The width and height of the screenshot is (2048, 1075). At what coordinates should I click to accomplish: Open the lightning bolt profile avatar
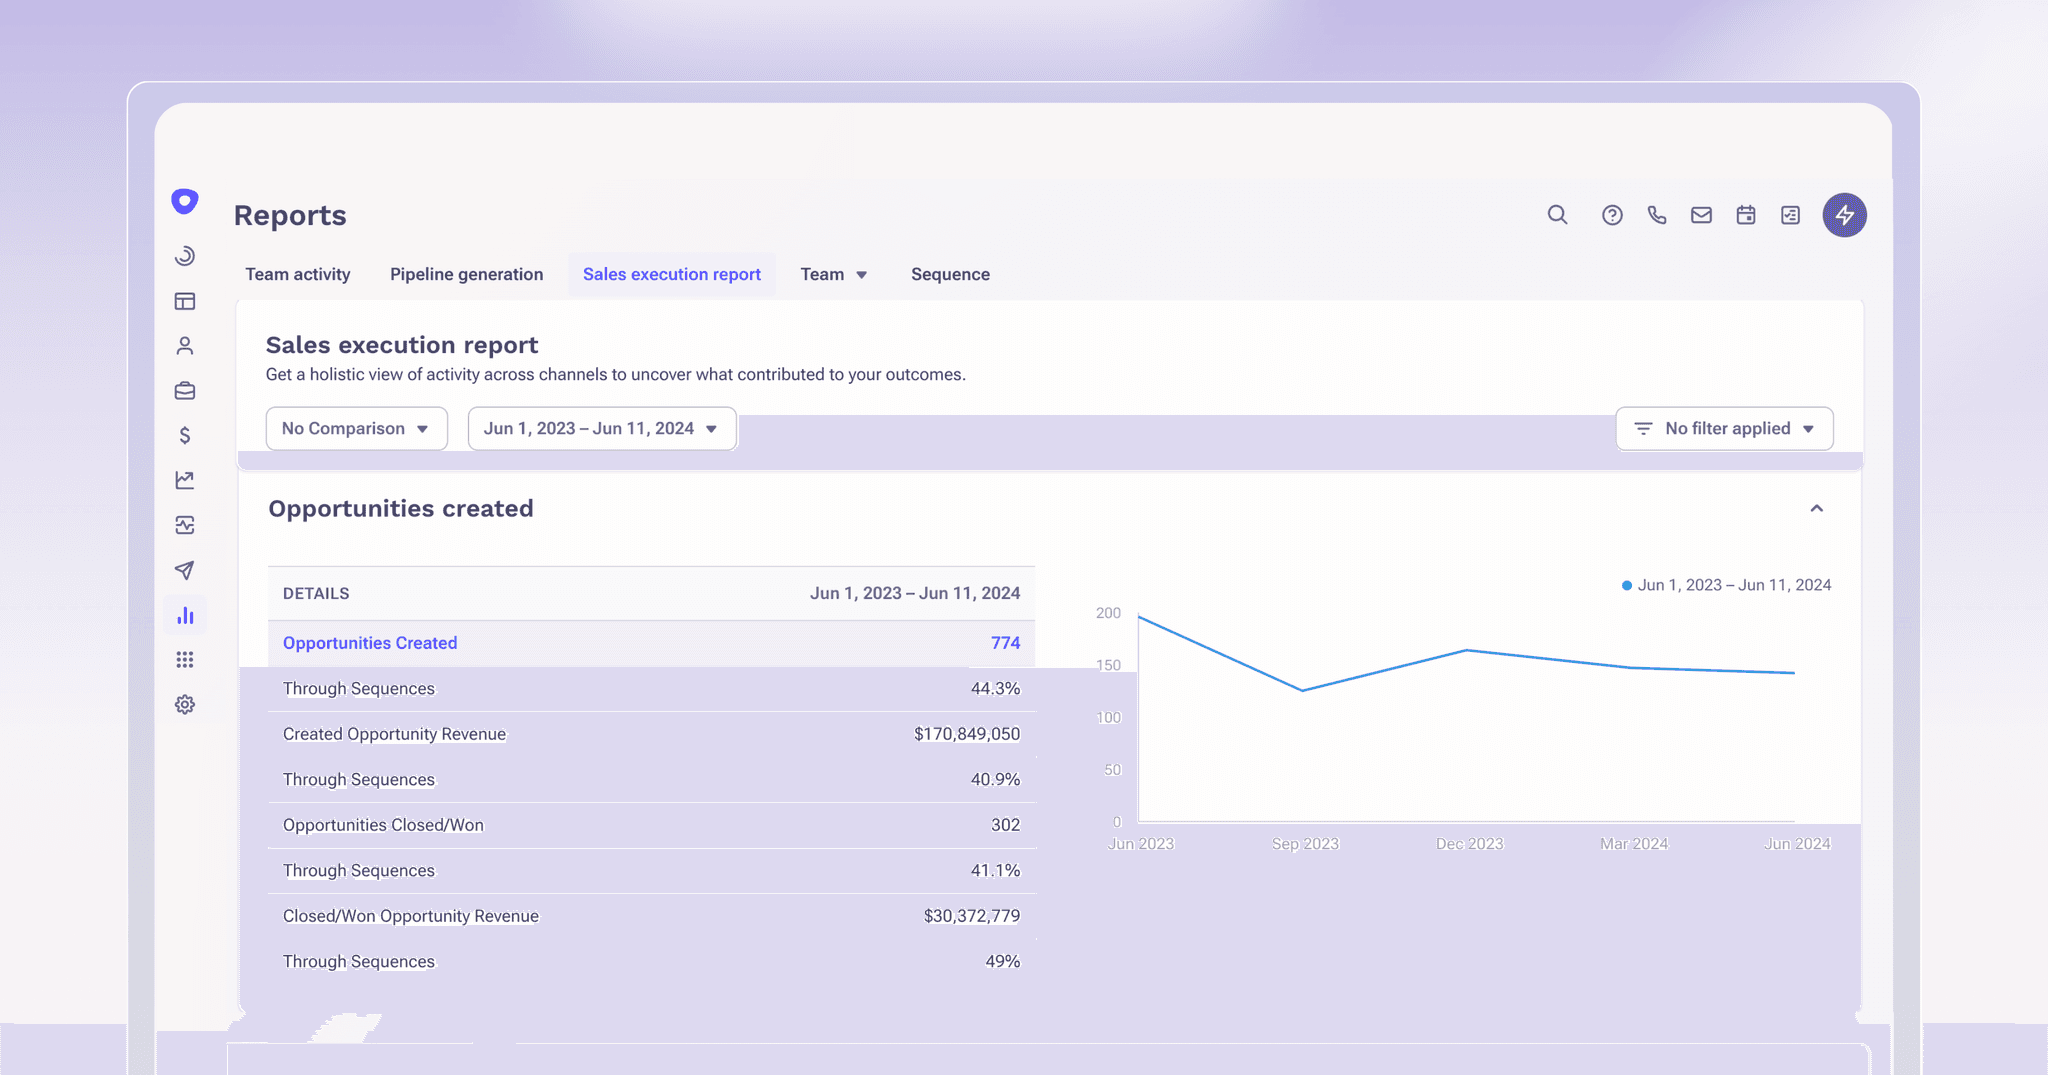1844,215
